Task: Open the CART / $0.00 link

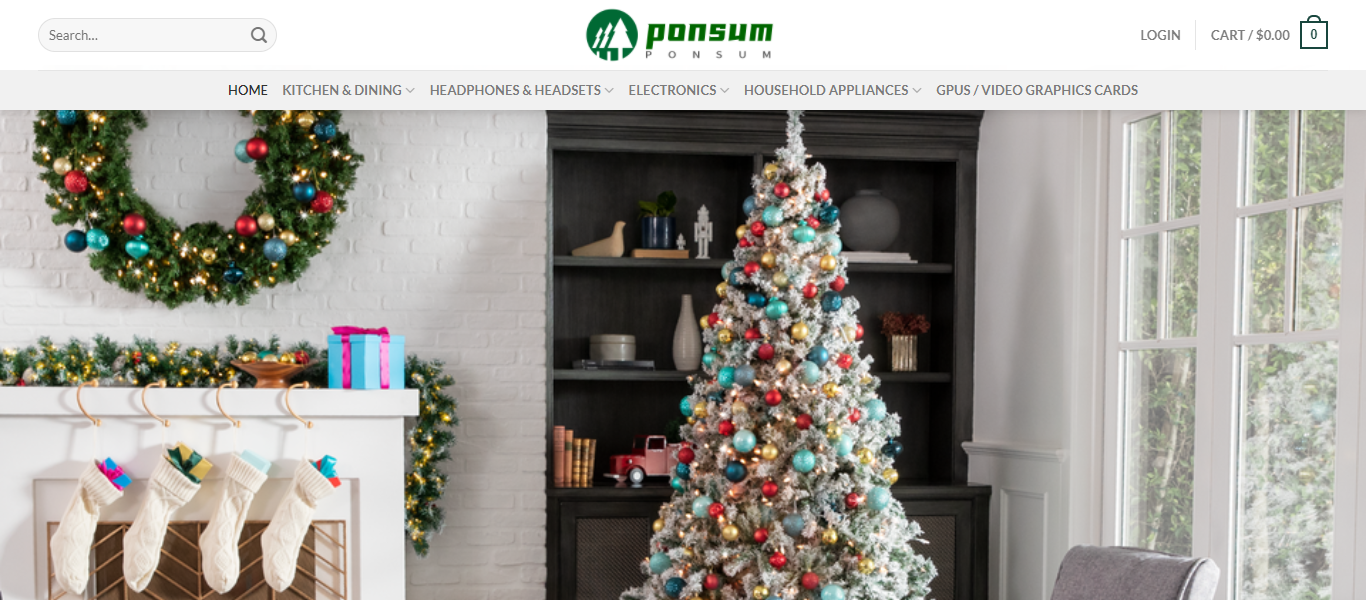Action: tap(1250, 35)
